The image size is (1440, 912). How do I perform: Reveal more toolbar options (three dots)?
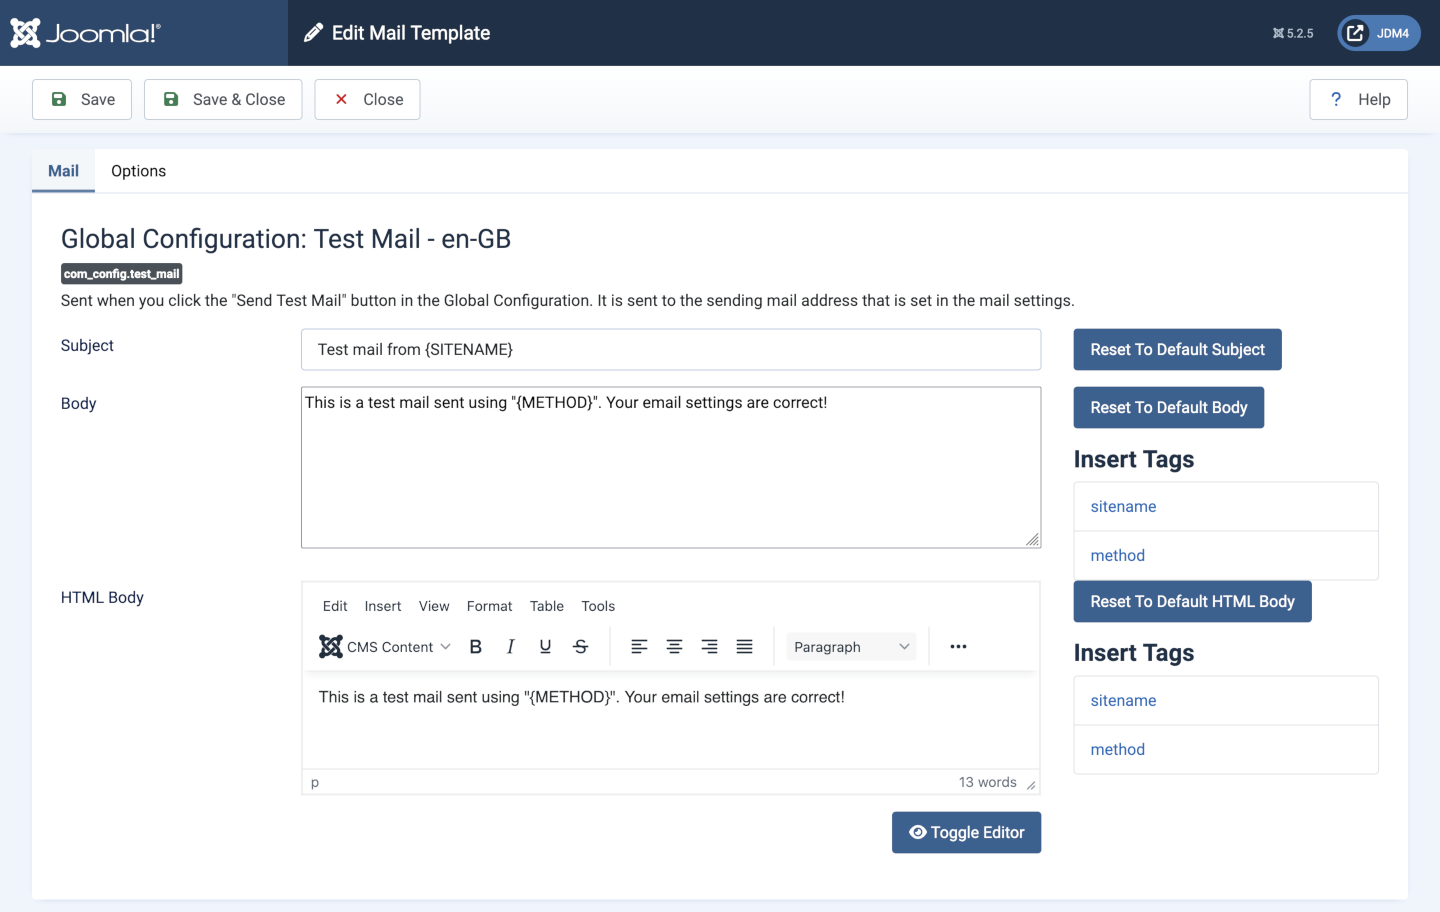tap(958, 647)
